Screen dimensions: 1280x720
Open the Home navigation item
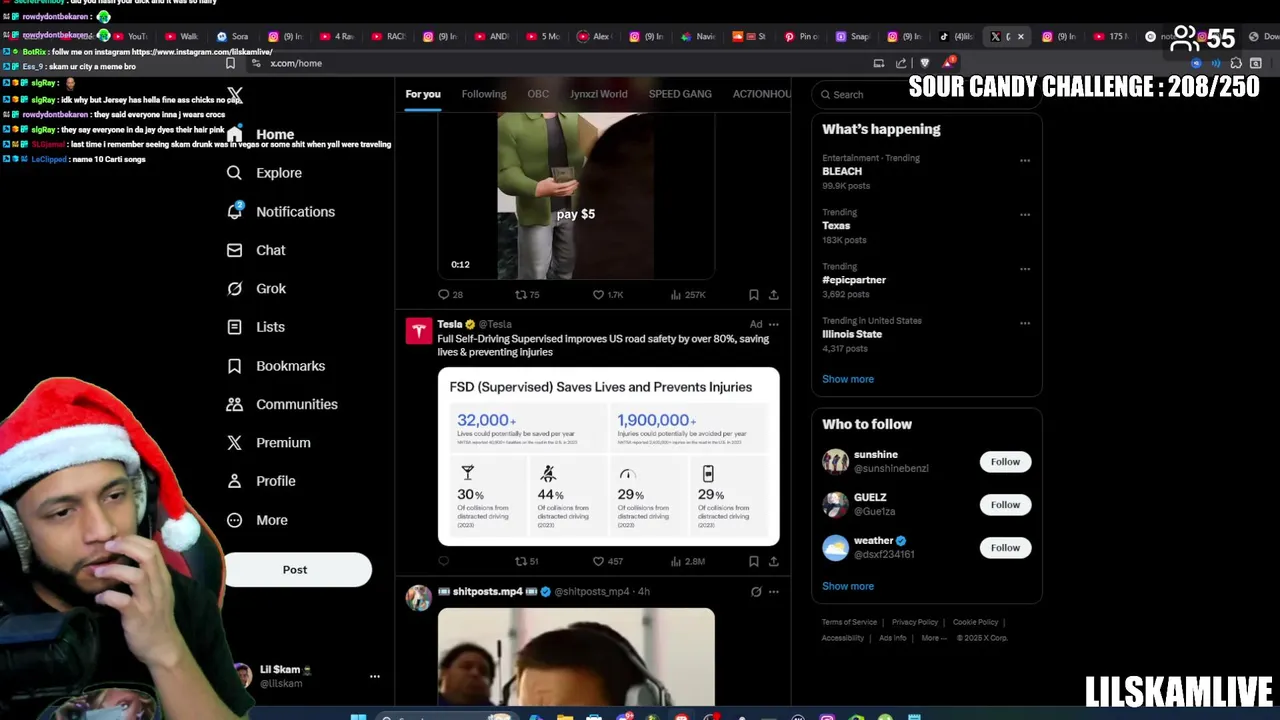pos(261,134)
